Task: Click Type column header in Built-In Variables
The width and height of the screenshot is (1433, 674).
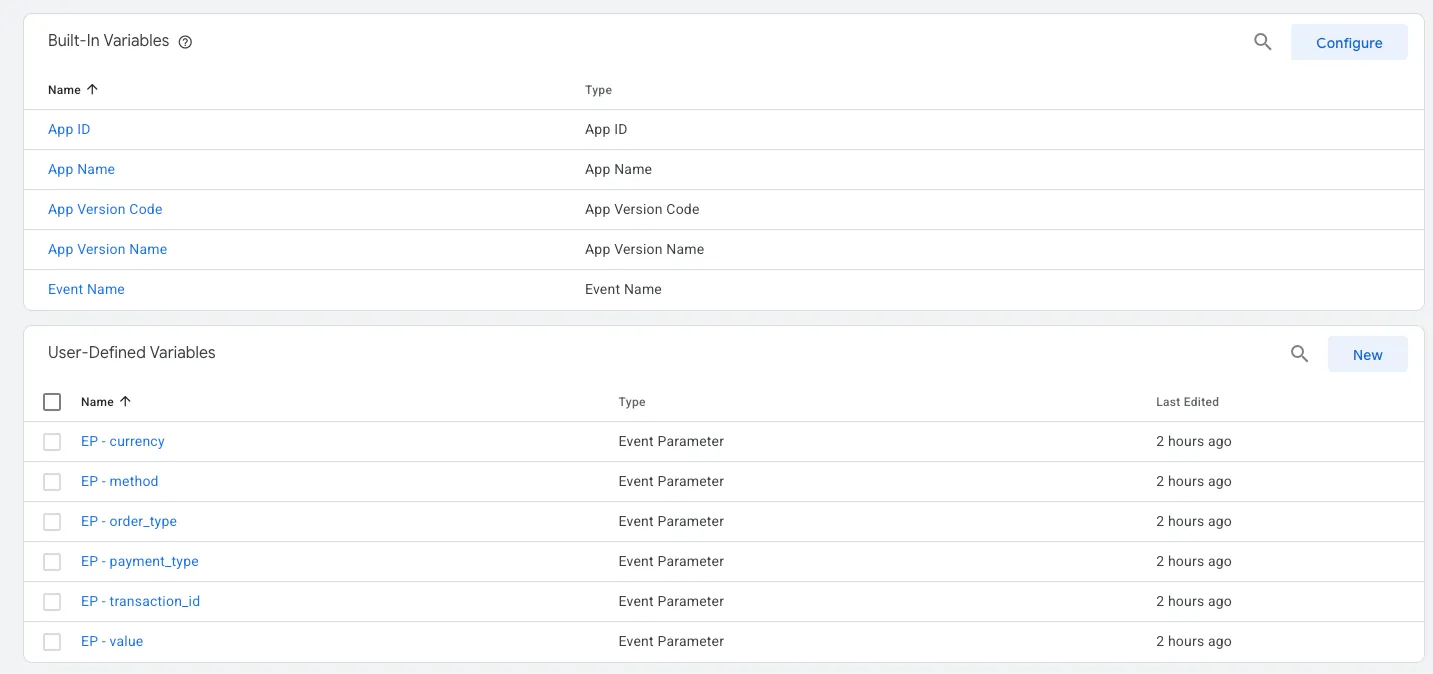Action: (598, 90)
